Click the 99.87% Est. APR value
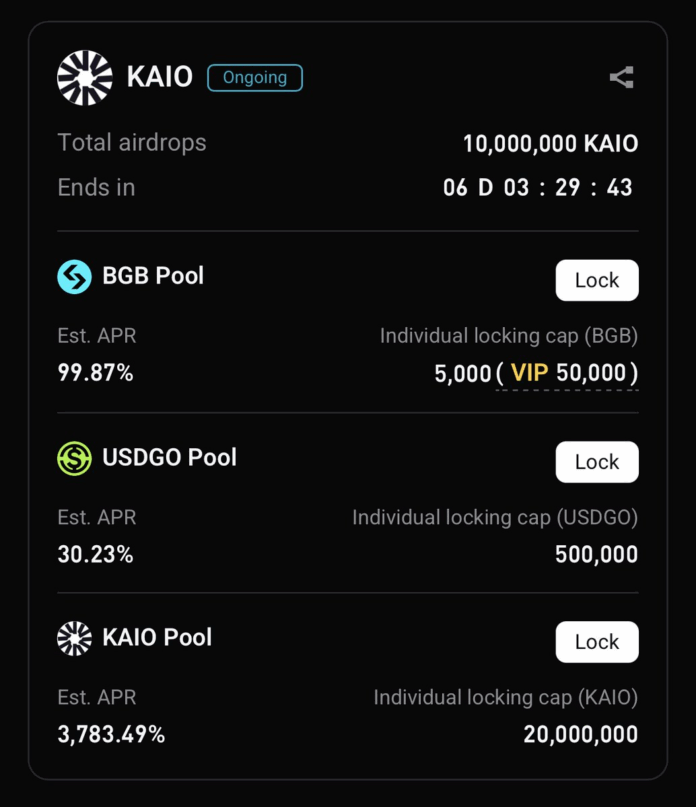 click(95, 373)
